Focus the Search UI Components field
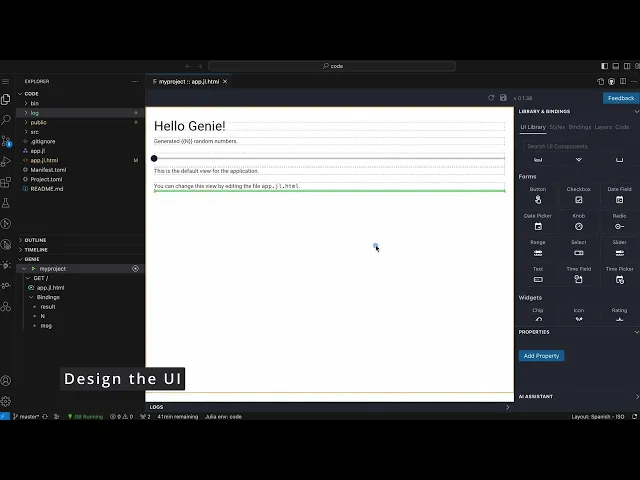Viewport: 640px width, 480px height. tap(575, 146)
